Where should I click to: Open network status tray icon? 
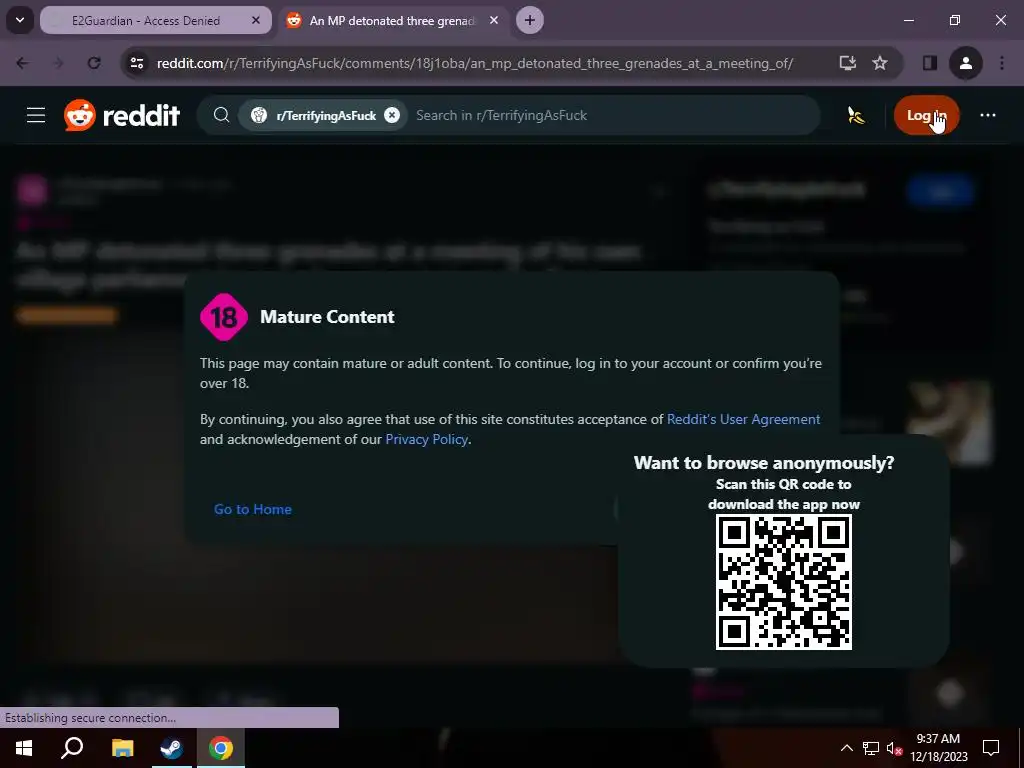[x=871, y=748]
